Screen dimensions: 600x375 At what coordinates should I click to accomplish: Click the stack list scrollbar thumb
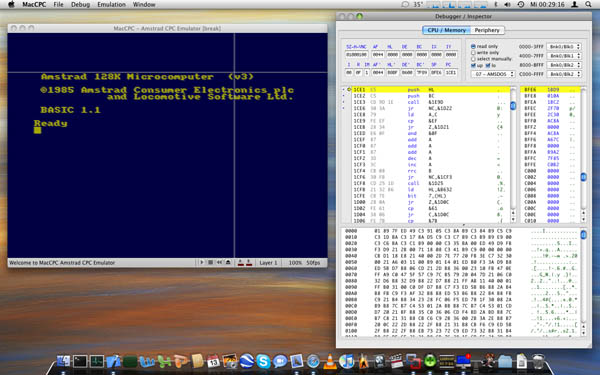pos(584,177)
